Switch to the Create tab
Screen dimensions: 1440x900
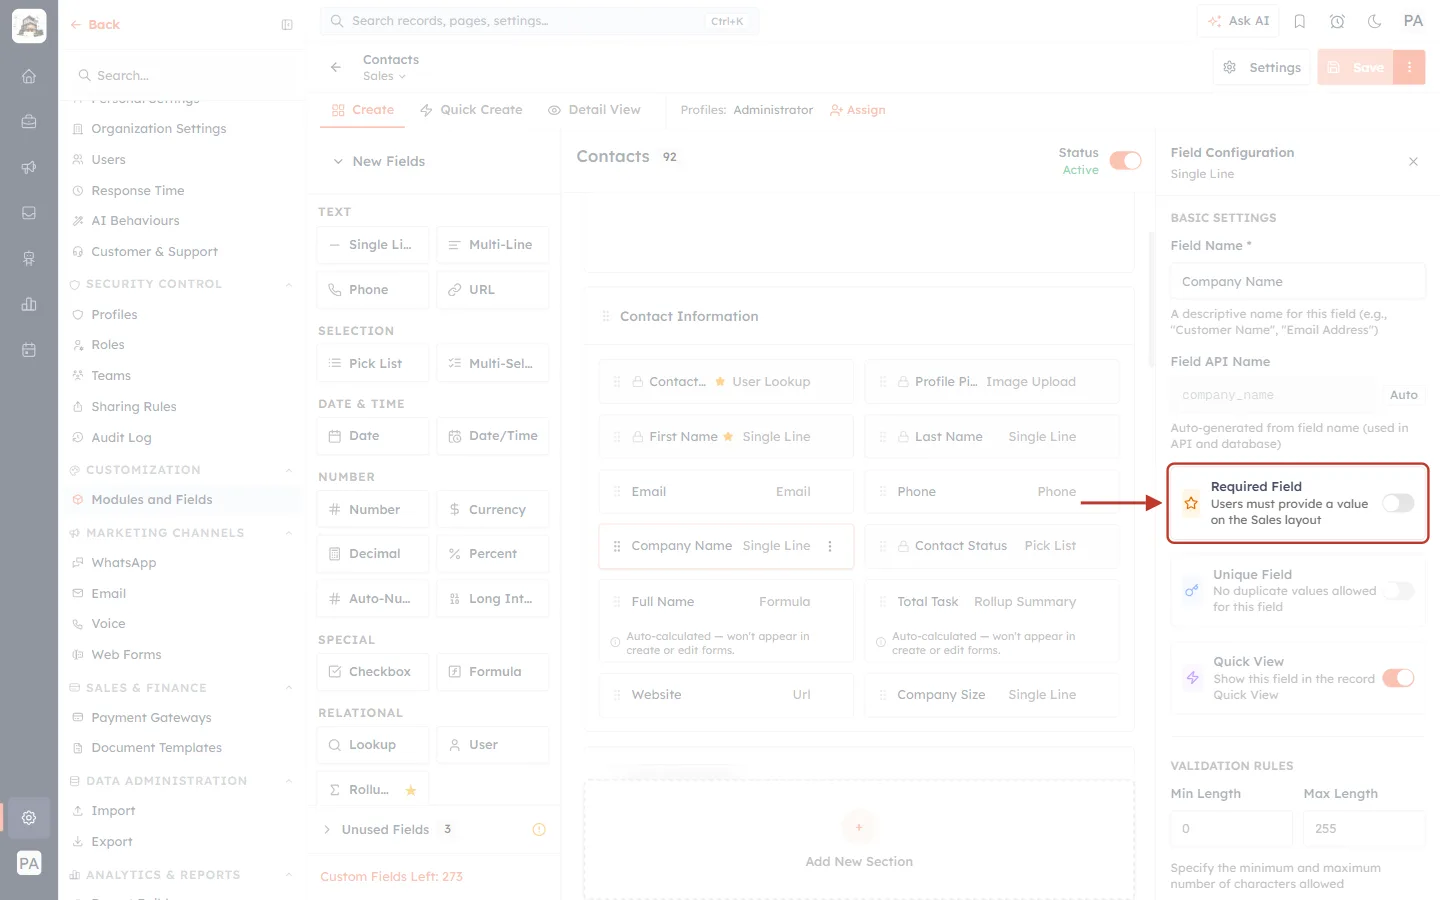pos(363,110)
